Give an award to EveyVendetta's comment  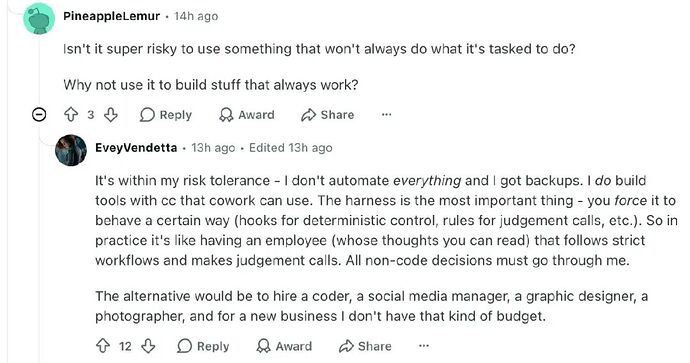[x=284, y=346]
